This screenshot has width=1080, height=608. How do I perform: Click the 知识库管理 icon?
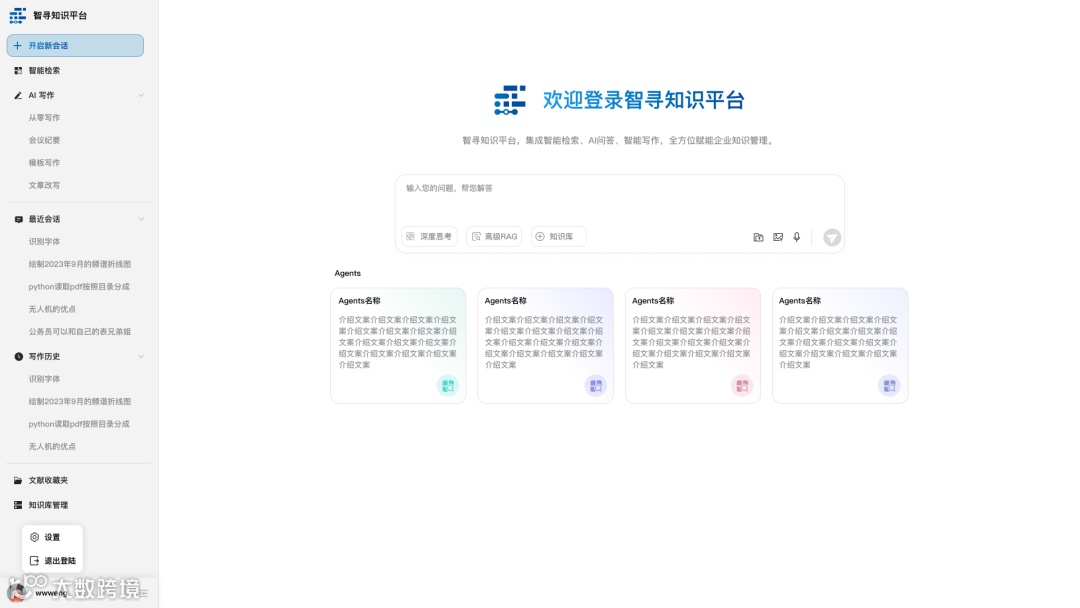(18, 505)
